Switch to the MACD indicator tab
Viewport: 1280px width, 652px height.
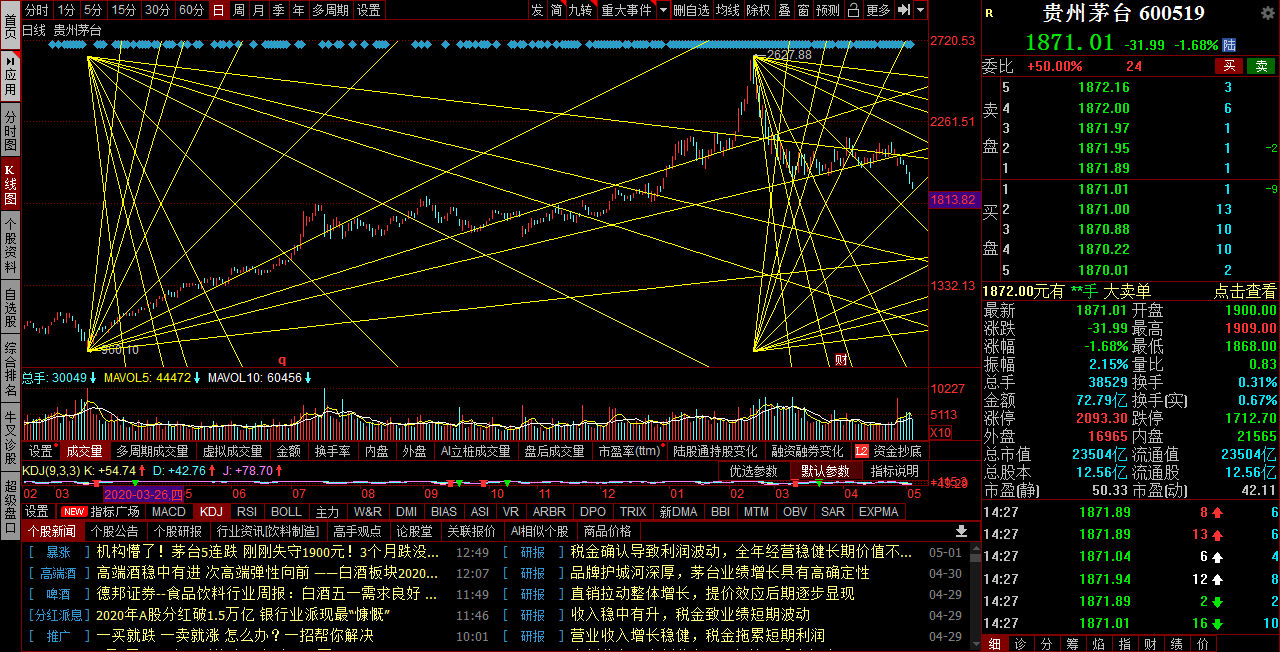tap(168, 511)
